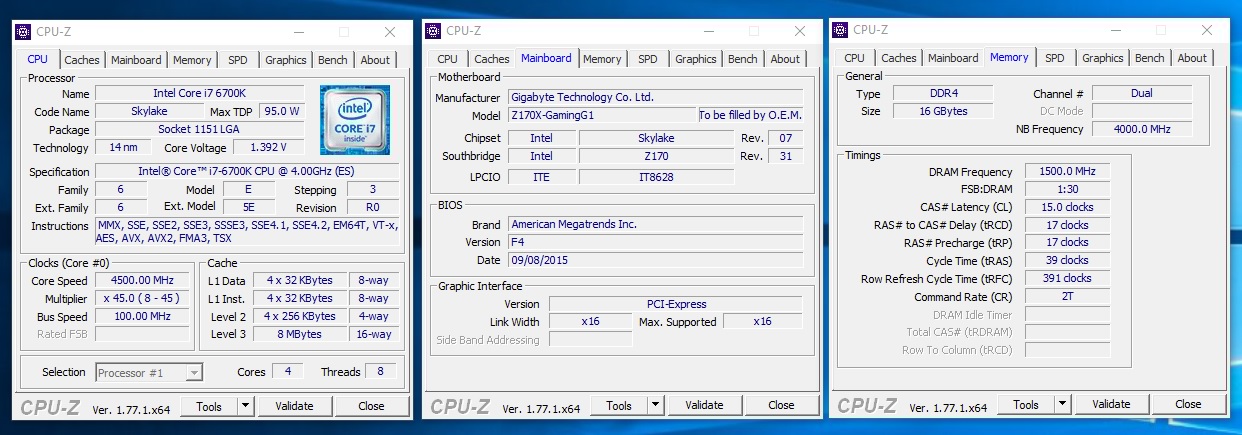Click the Tools button in the CPU window
Screen dimensions: 1242x435
(209, 406)
